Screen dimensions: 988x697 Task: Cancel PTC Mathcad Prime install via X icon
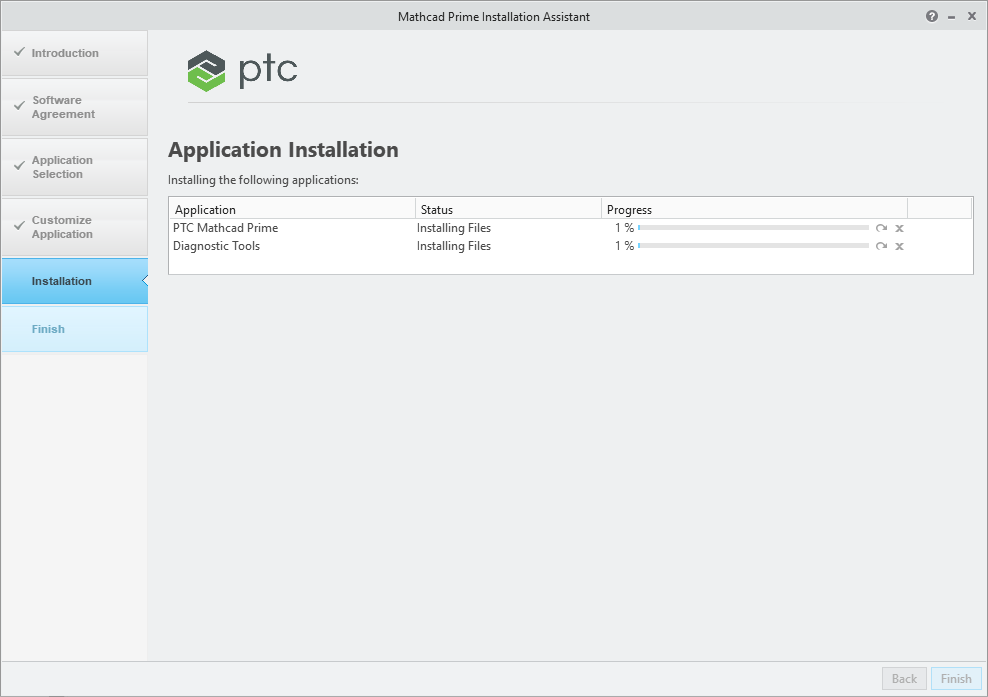[x=899, y=228]
